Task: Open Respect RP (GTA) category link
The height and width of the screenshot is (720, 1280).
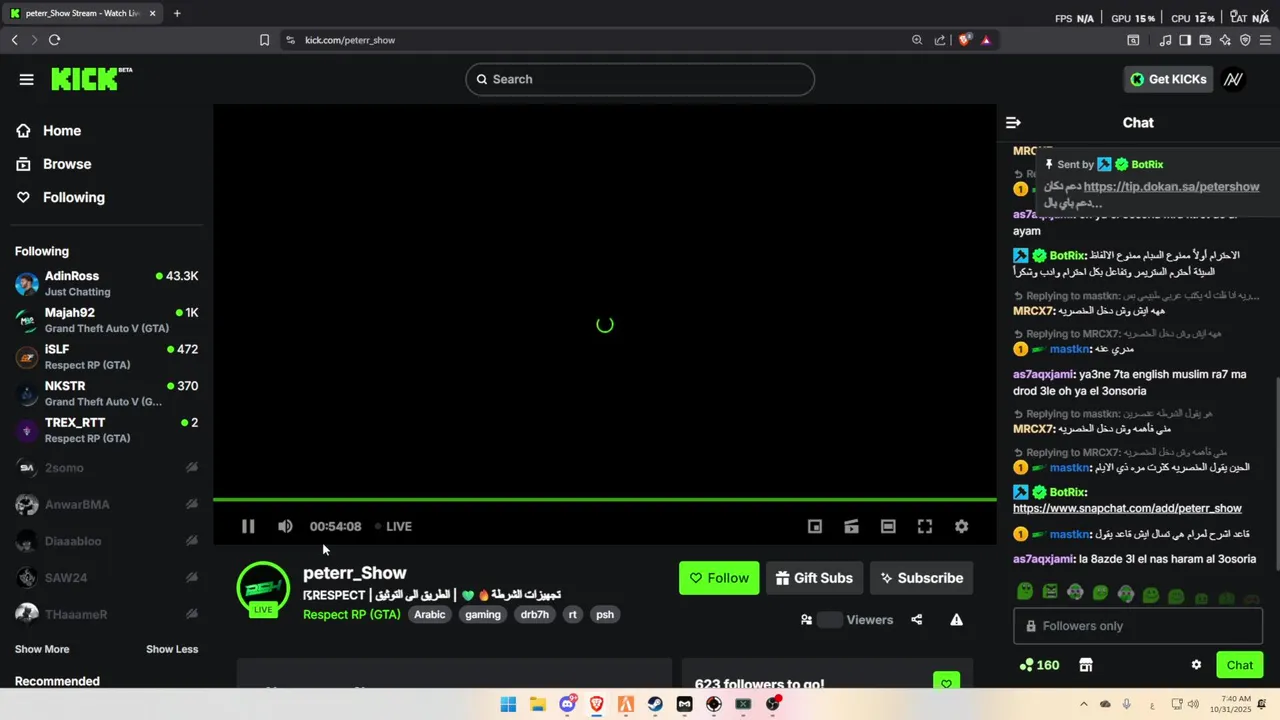Action: pos(352,614)
